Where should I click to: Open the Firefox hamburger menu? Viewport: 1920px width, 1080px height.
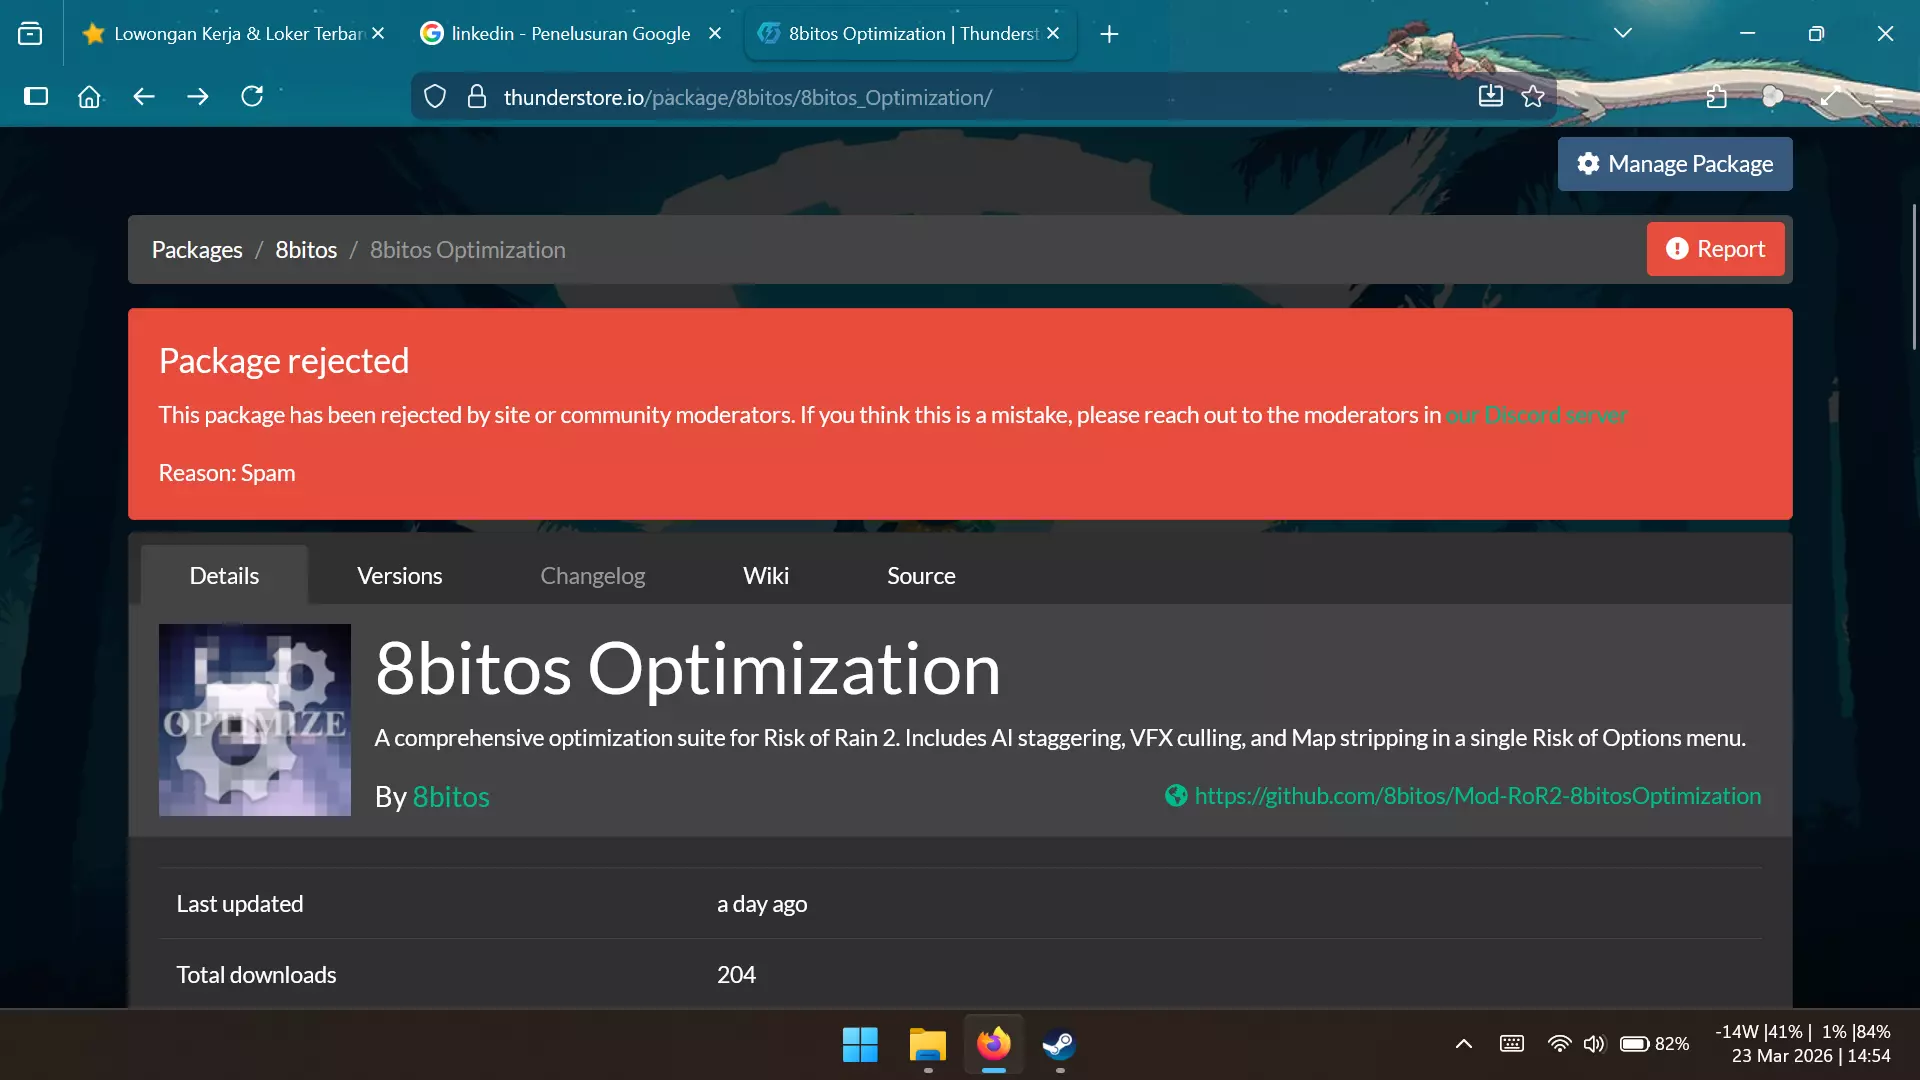(1884, 97)
